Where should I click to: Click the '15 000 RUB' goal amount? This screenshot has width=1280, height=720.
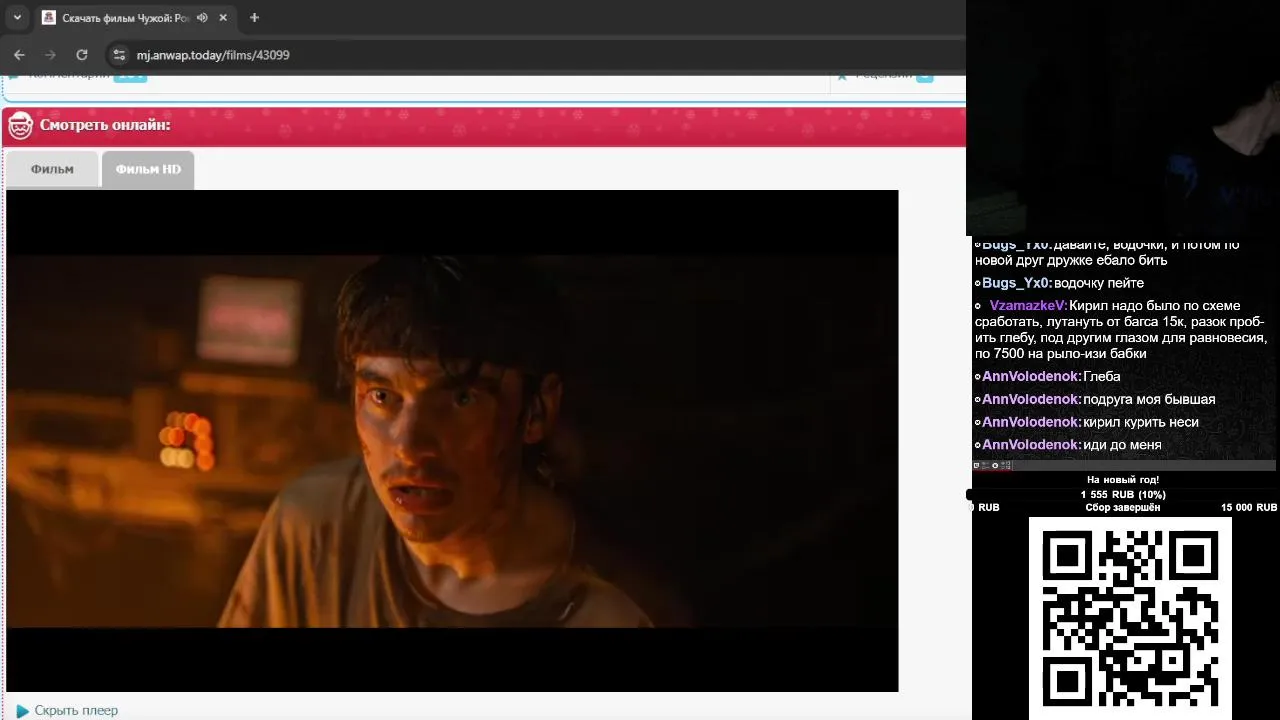[x=1248, y=508]
